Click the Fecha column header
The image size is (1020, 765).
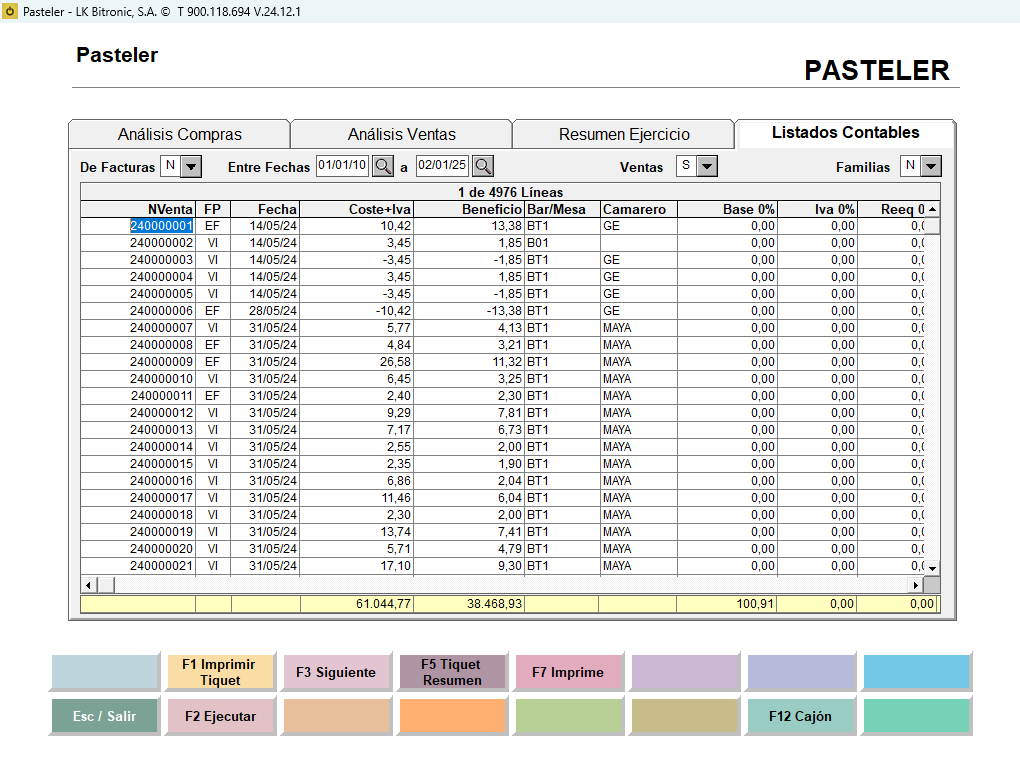tap(265, 209)
